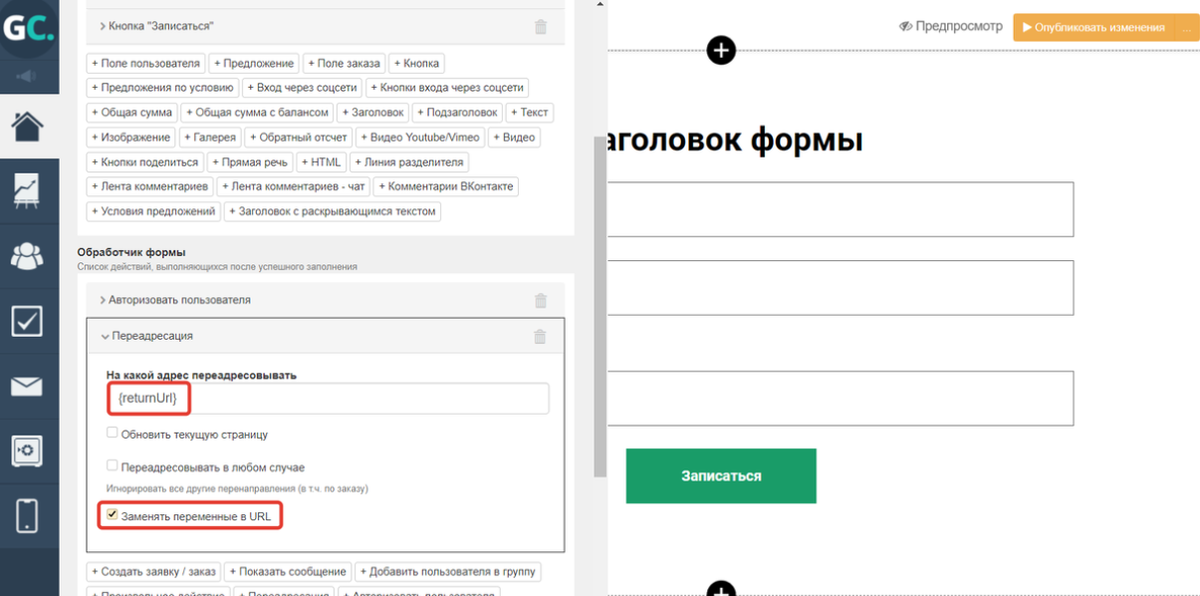Add a Заголовок element
The height and width of the screenshot is (596, 1200).
(x=374, y=113)
